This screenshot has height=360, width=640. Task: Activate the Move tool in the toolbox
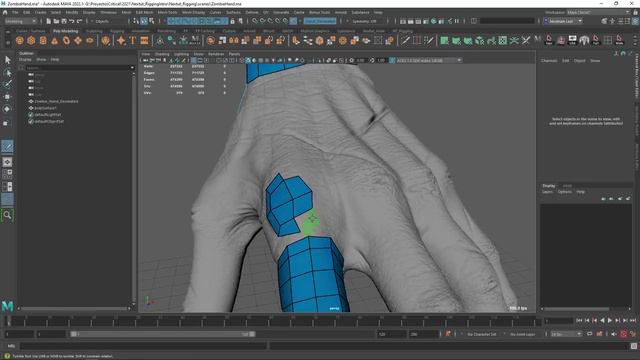[x=7, y=97]
